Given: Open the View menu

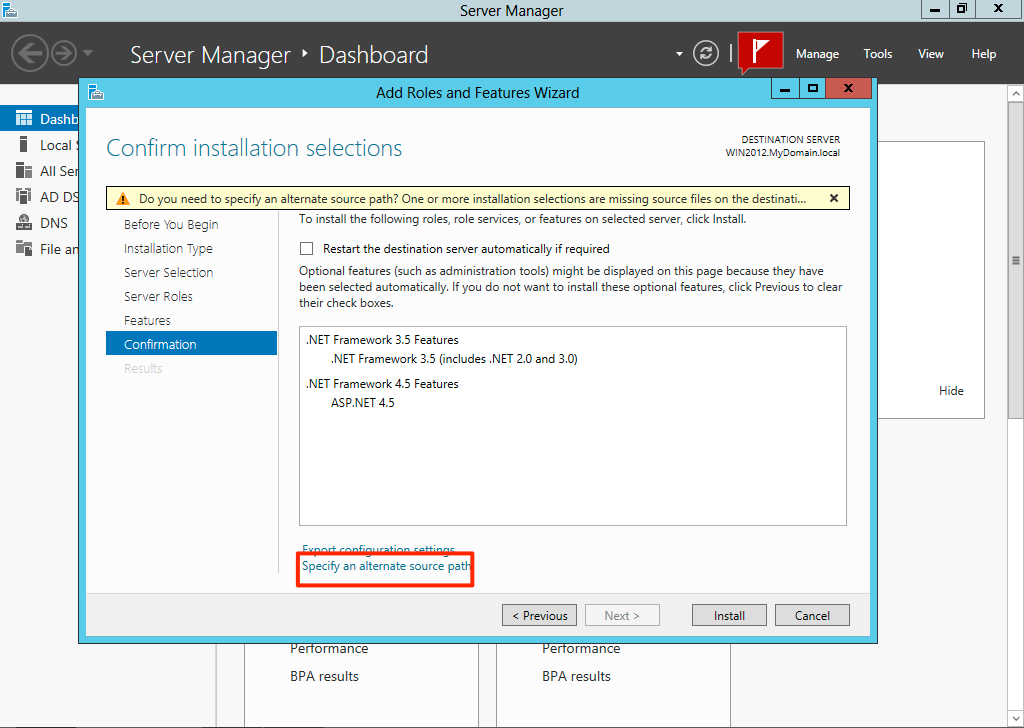Looking at the screenshot, I should (931, 54).
